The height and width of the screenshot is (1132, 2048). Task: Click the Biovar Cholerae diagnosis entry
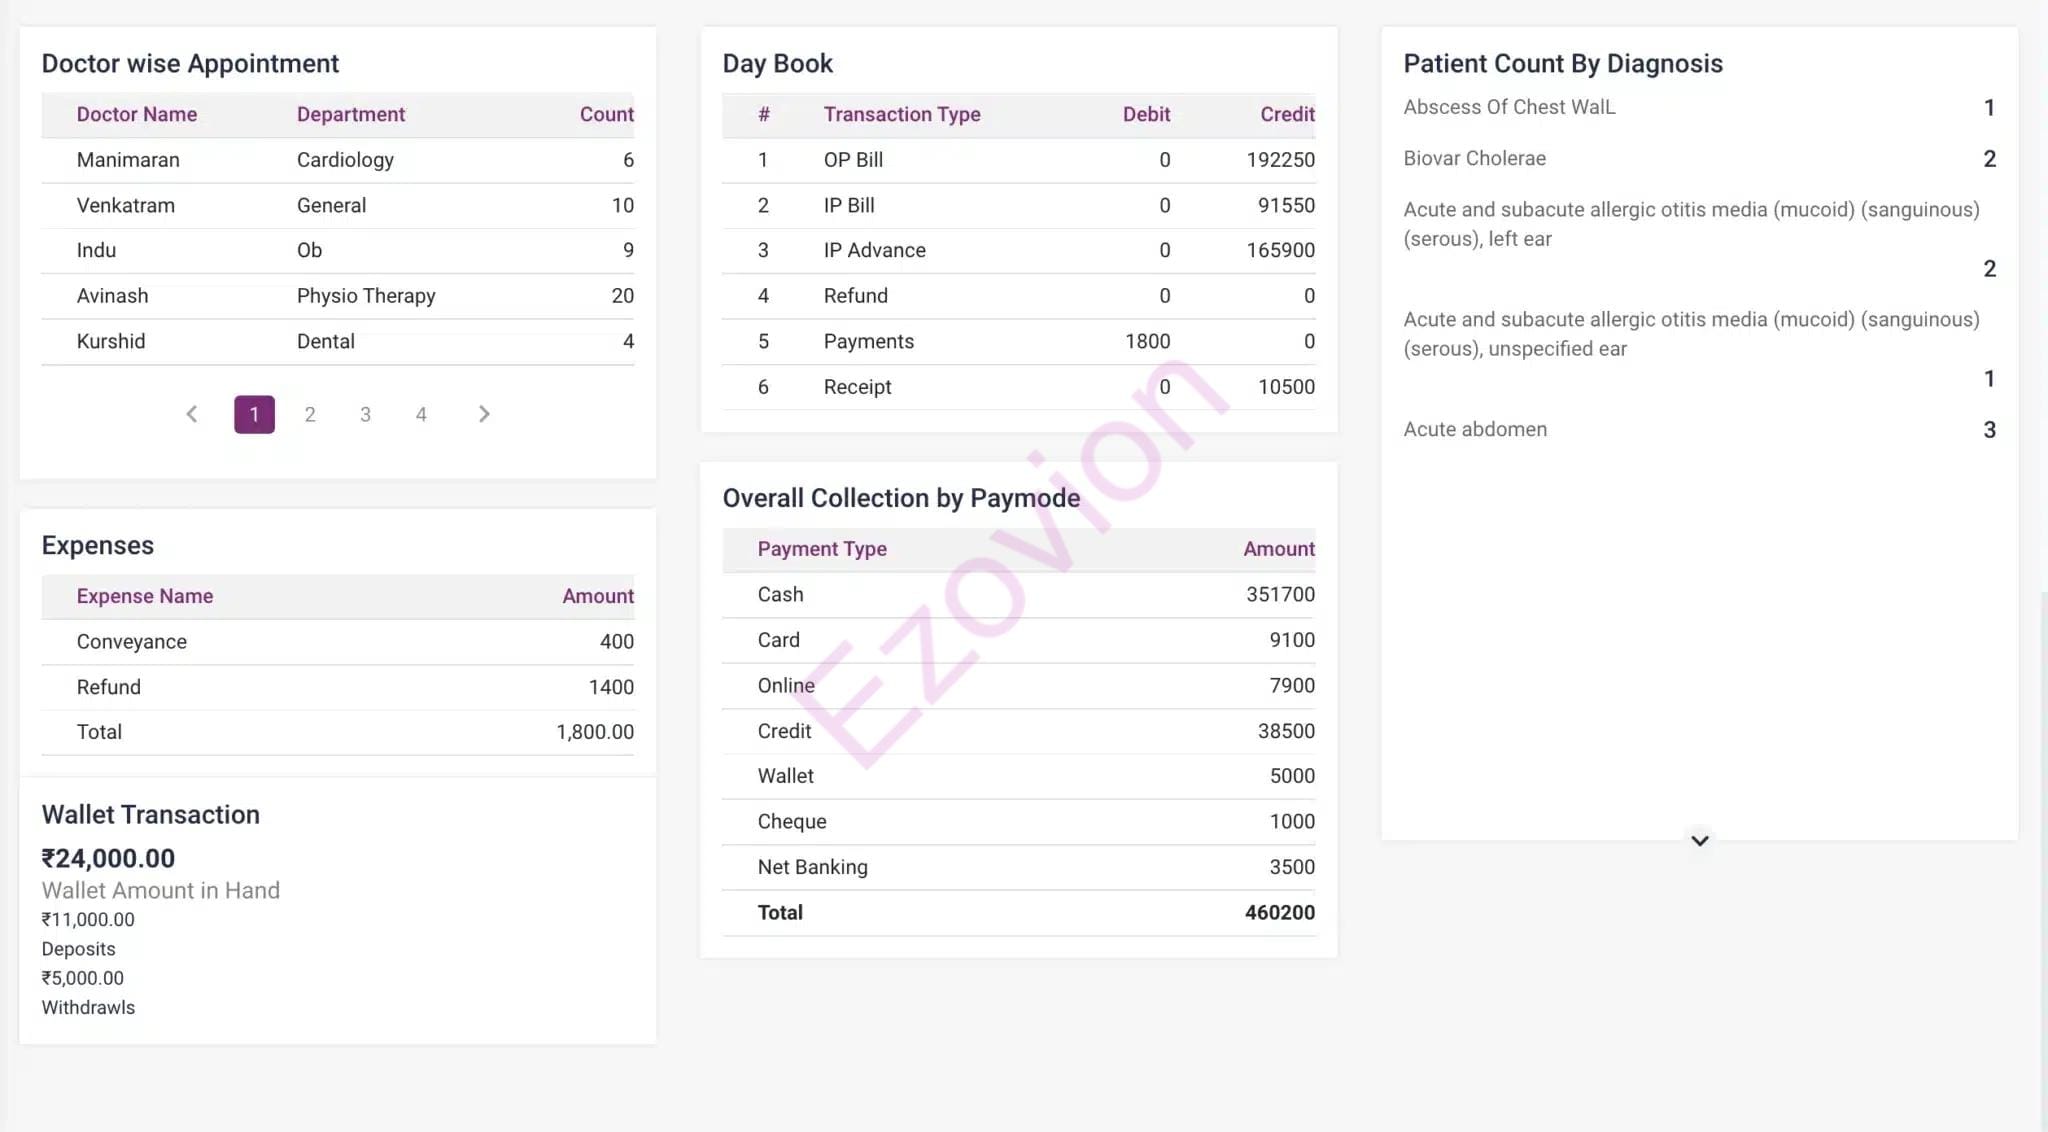coord(1474,158)
